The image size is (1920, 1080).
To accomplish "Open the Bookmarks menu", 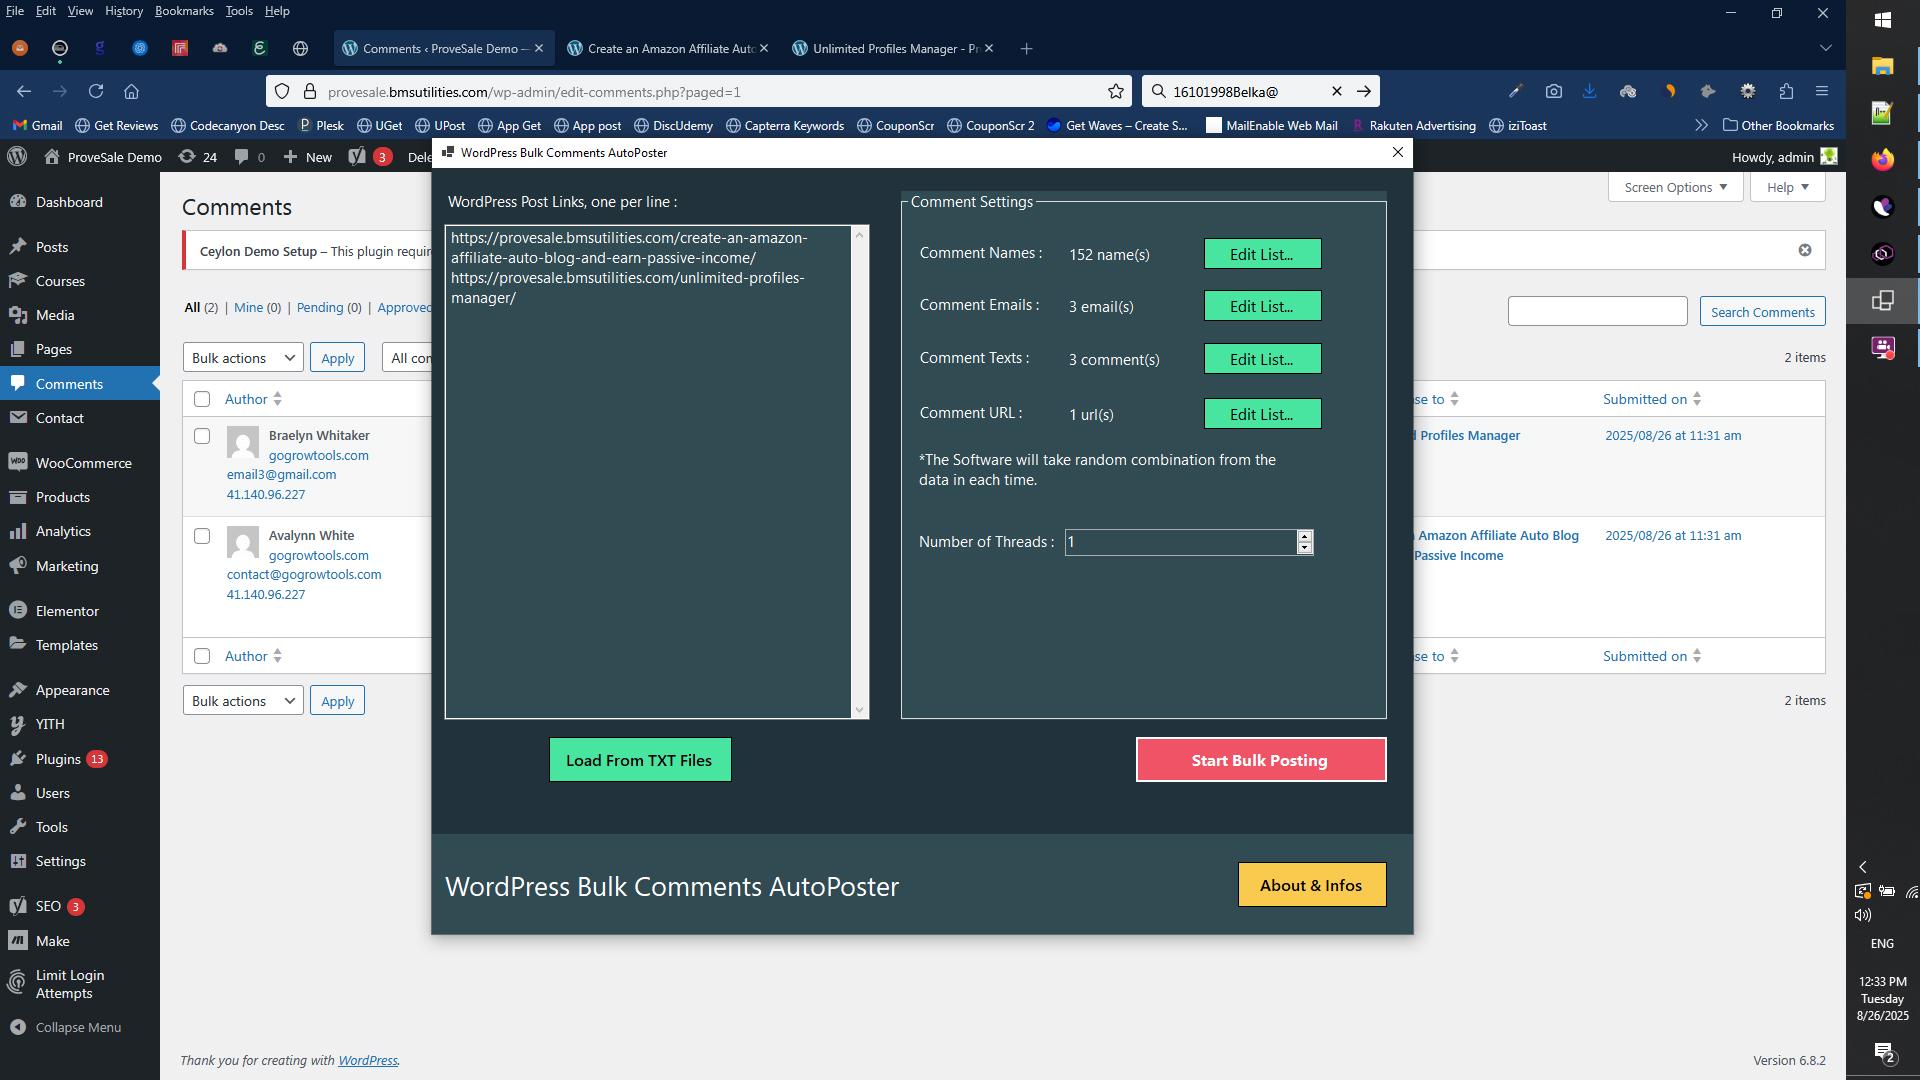I will pos(184,11).
